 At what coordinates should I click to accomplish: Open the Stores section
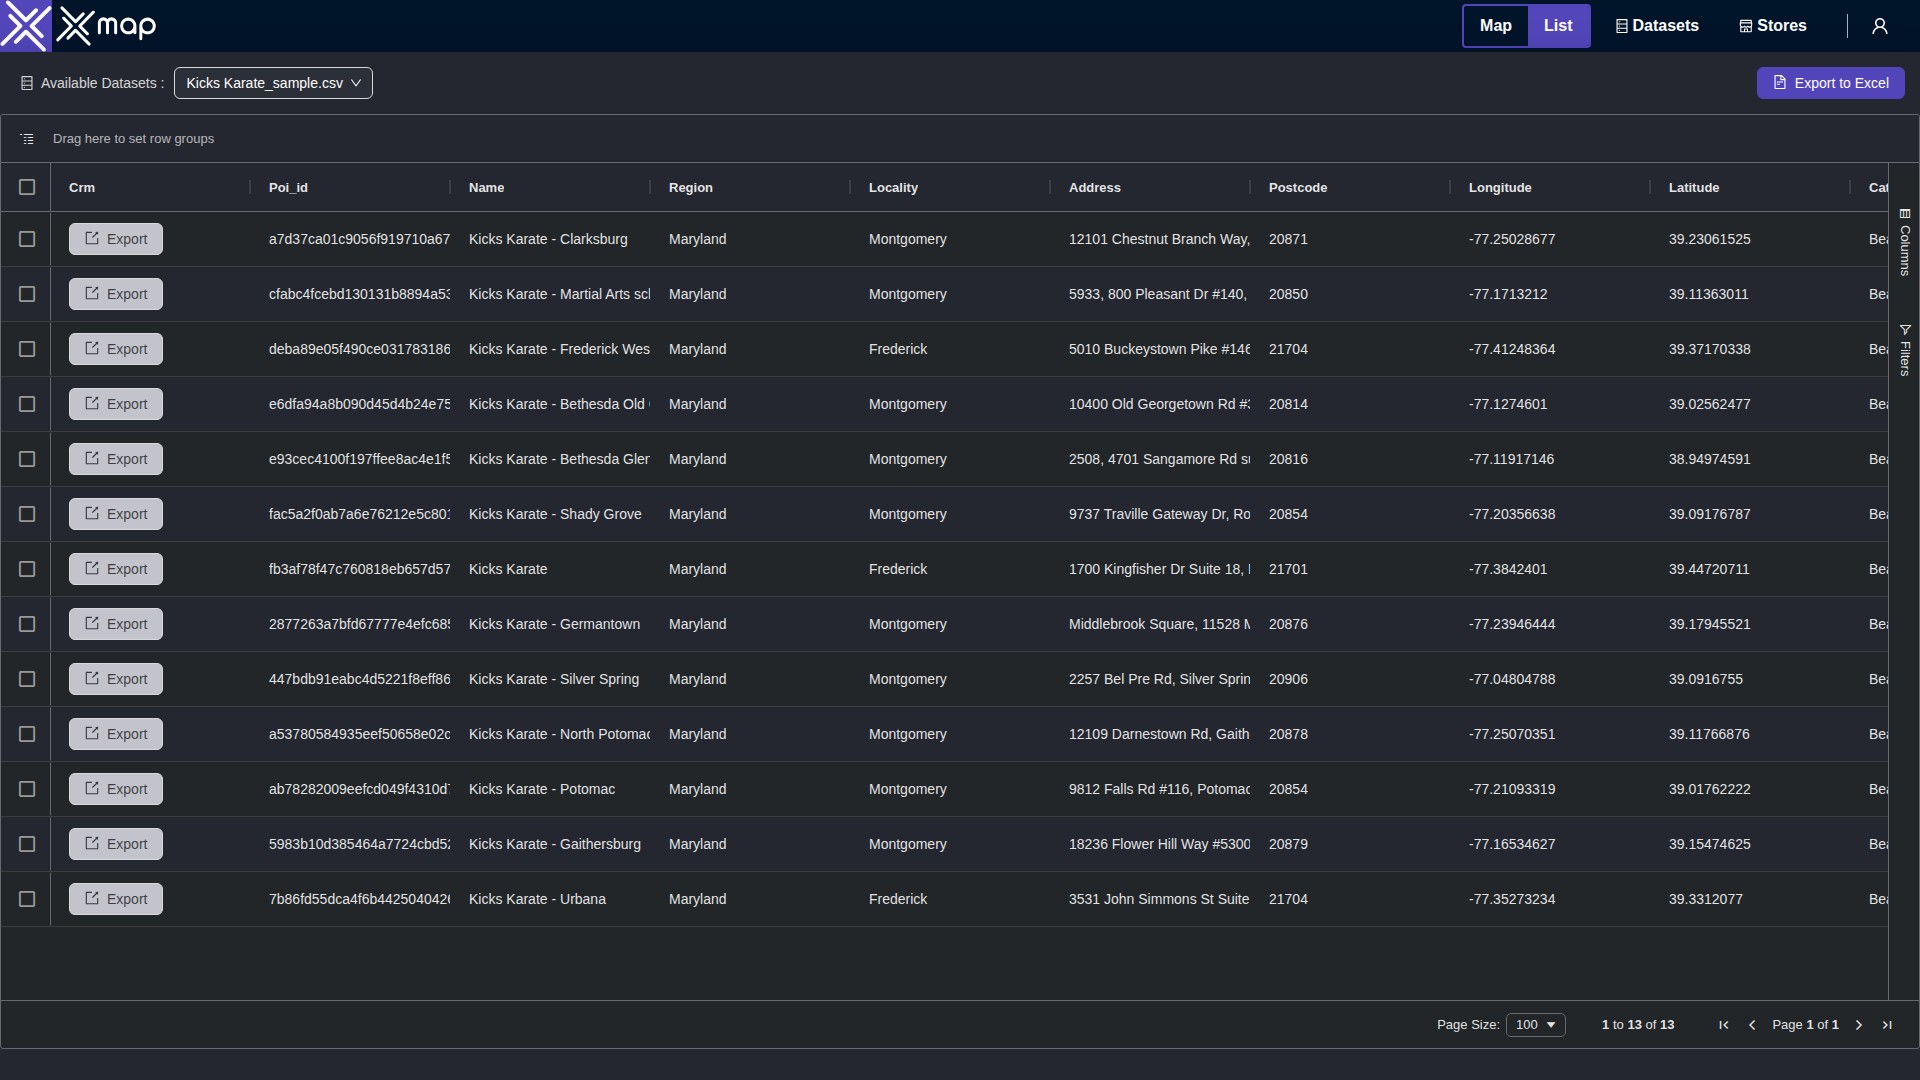click(1772, 25)
